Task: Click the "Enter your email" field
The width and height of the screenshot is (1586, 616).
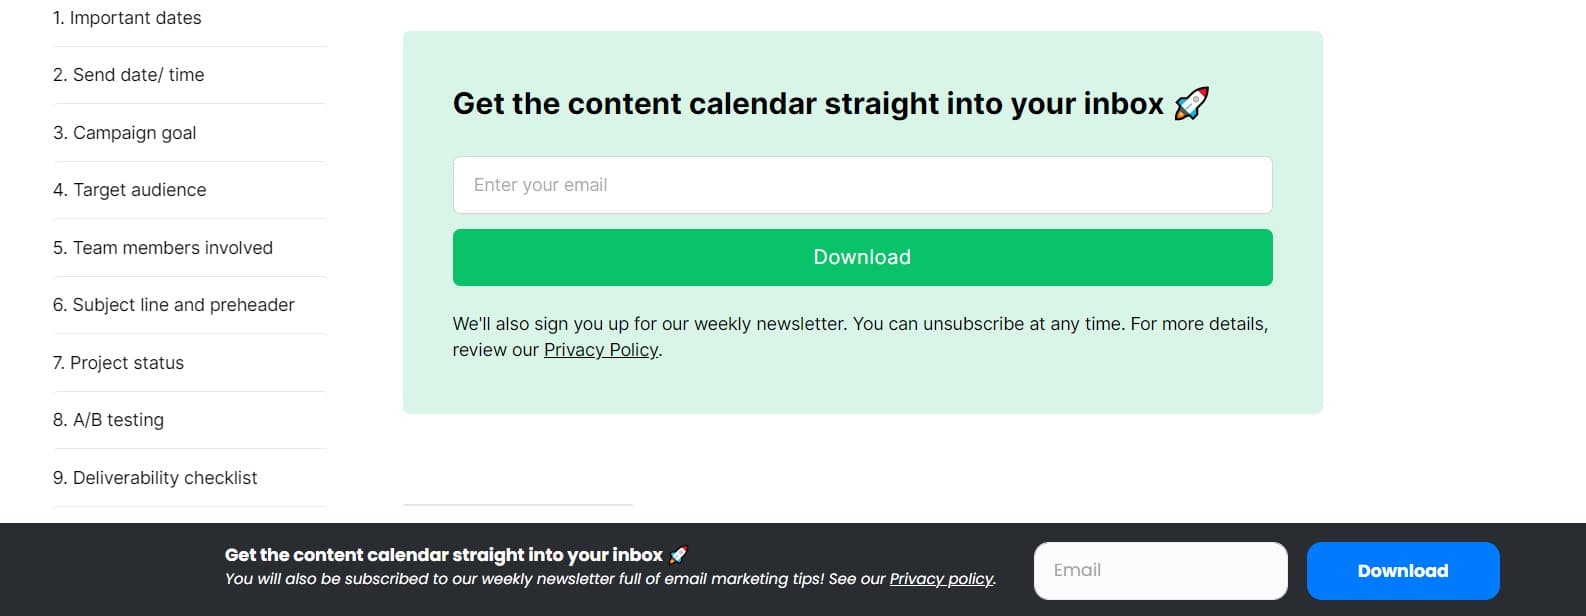Action: [x=862, y=184]
